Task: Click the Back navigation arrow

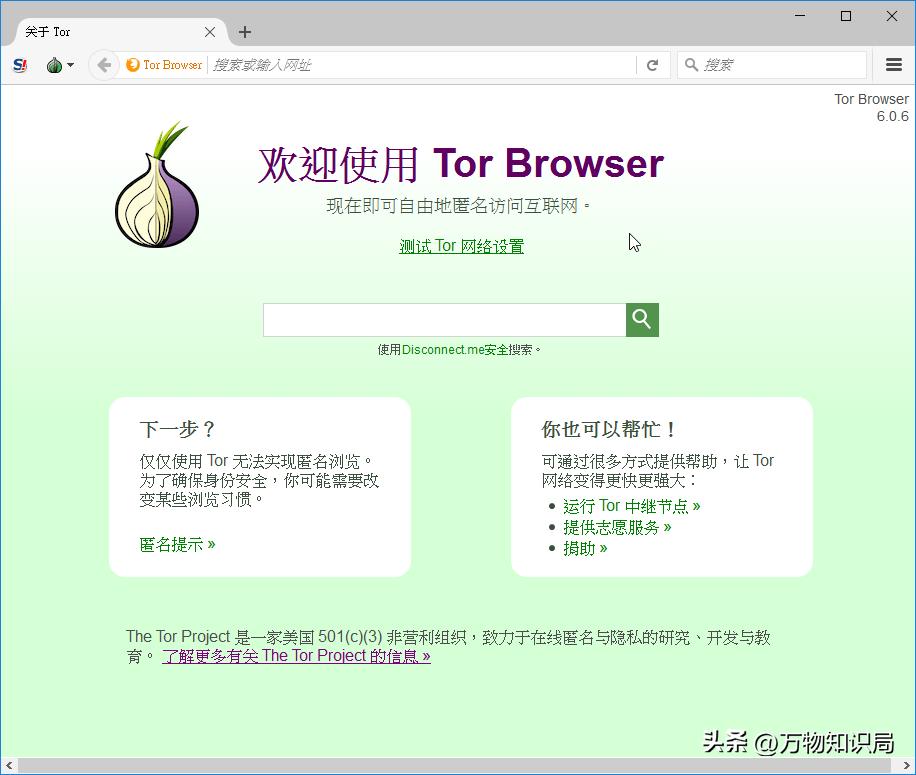Action: tap(103, 65)
